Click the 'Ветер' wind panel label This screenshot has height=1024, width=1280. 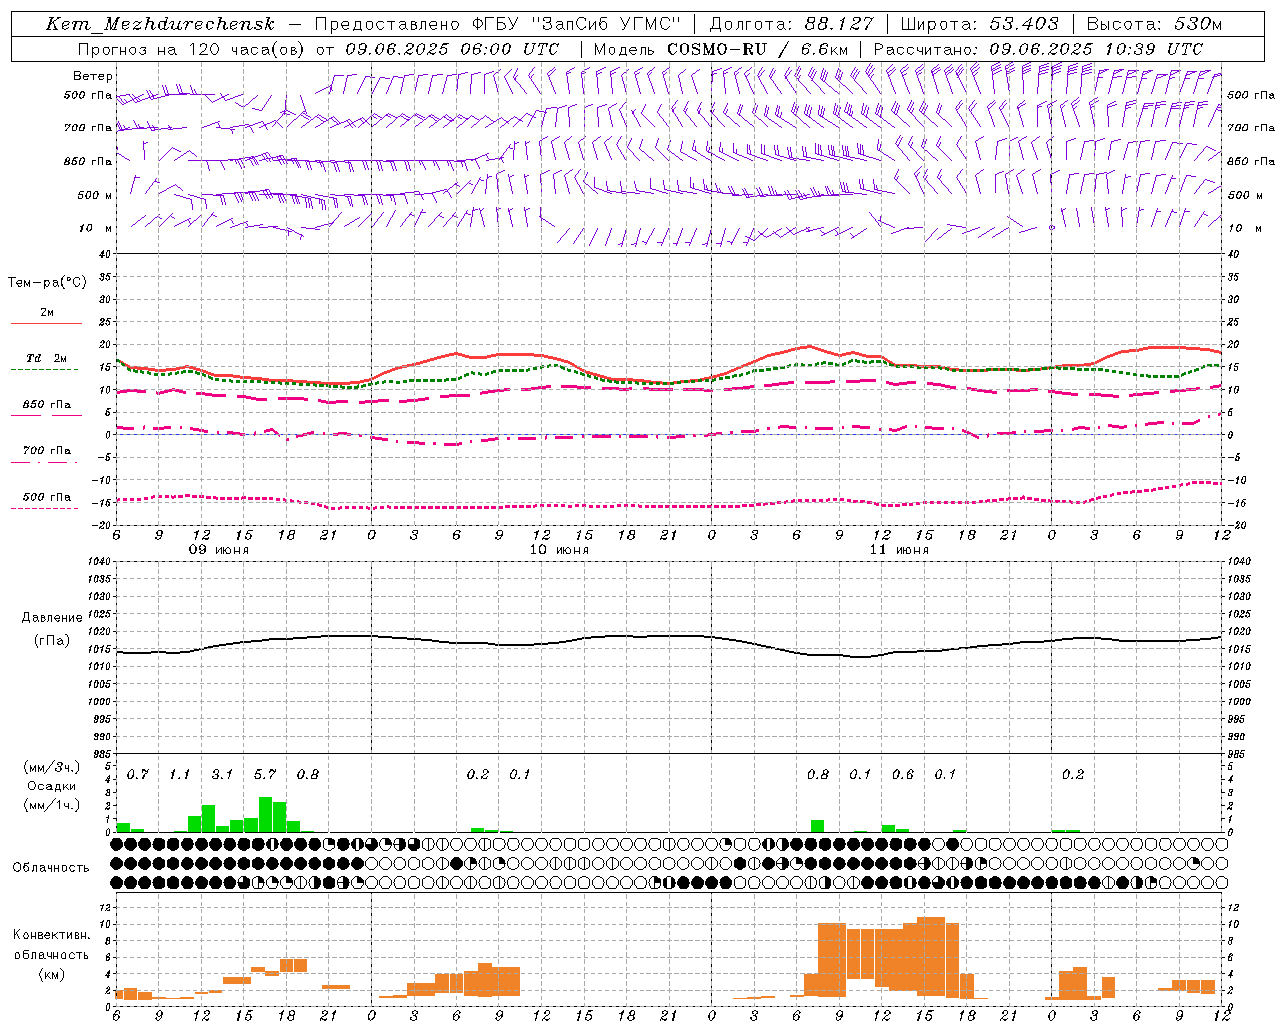93,76
